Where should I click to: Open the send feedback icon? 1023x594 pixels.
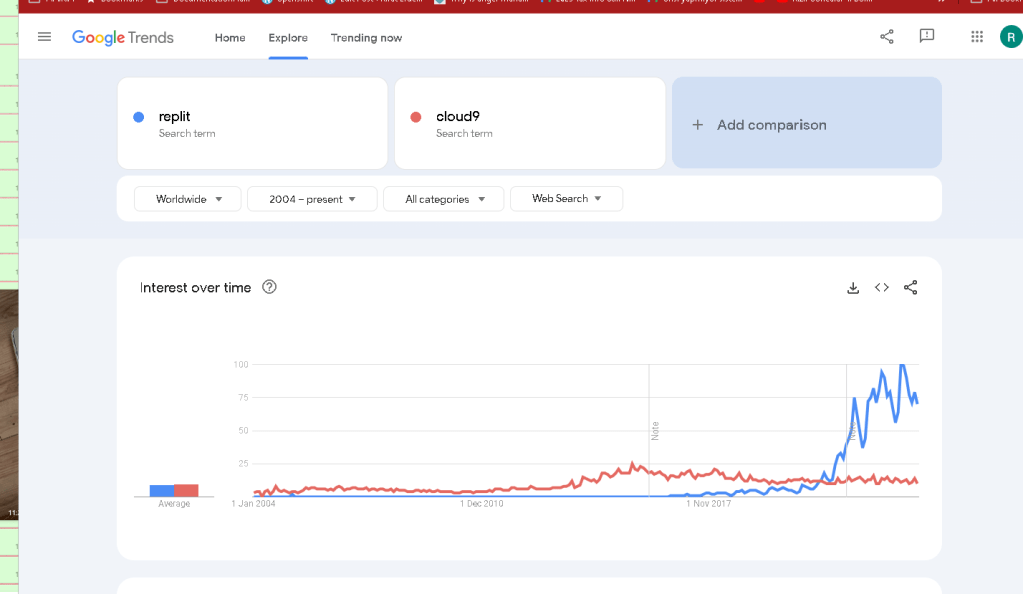coord(926,37)
